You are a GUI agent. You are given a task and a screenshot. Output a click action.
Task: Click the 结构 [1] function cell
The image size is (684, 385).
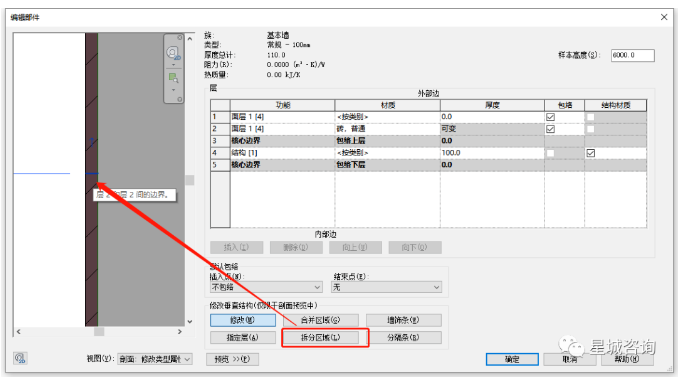point(283,153)
